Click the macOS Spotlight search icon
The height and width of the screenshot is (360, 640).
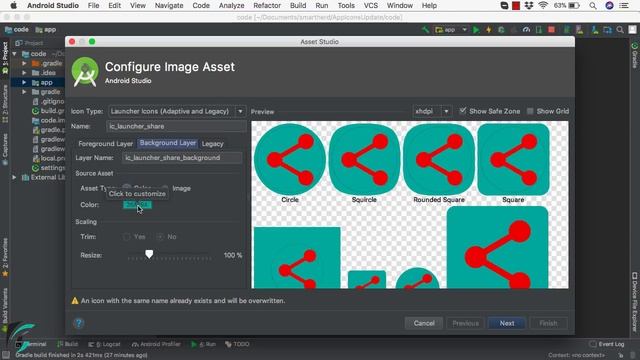pos(593,5)
